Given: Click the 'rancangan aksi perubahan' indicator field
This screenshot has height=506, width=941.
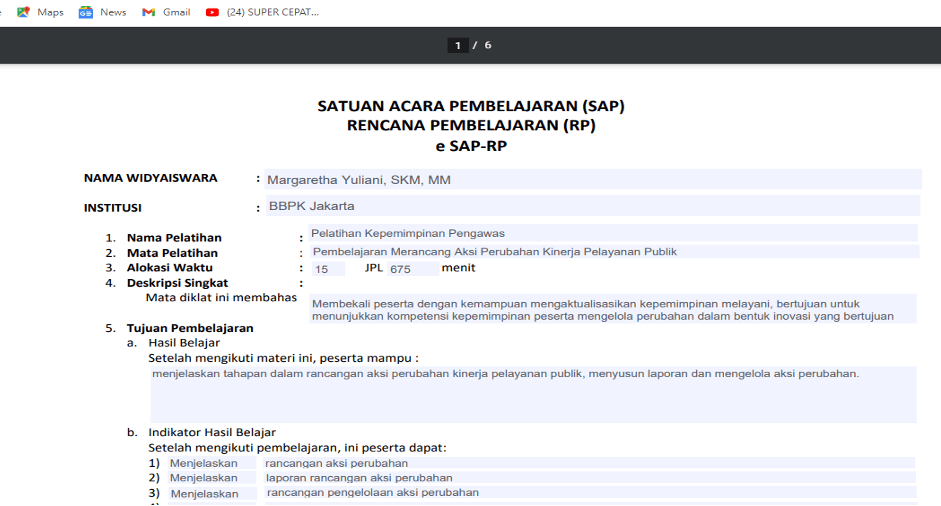Looking at the screenshot, I should pos(588,463).
